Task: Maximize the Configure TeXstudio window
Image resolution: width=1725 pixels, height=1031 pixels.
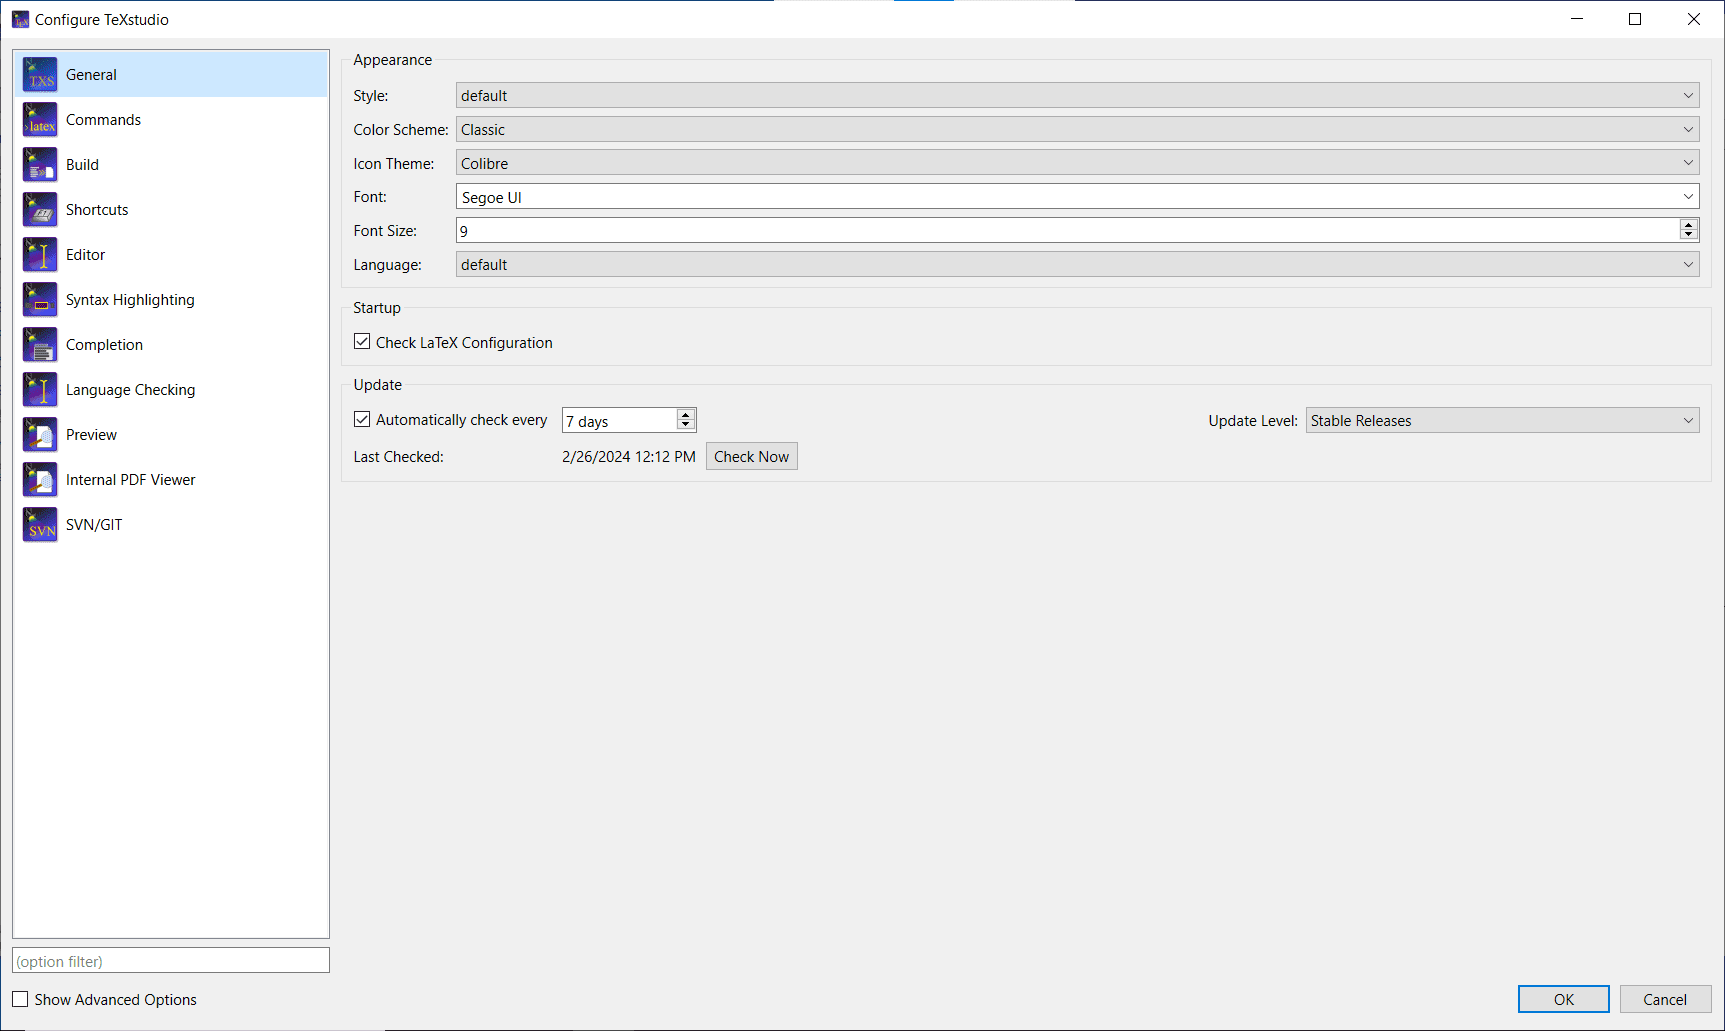Action: coord(1635,19)
